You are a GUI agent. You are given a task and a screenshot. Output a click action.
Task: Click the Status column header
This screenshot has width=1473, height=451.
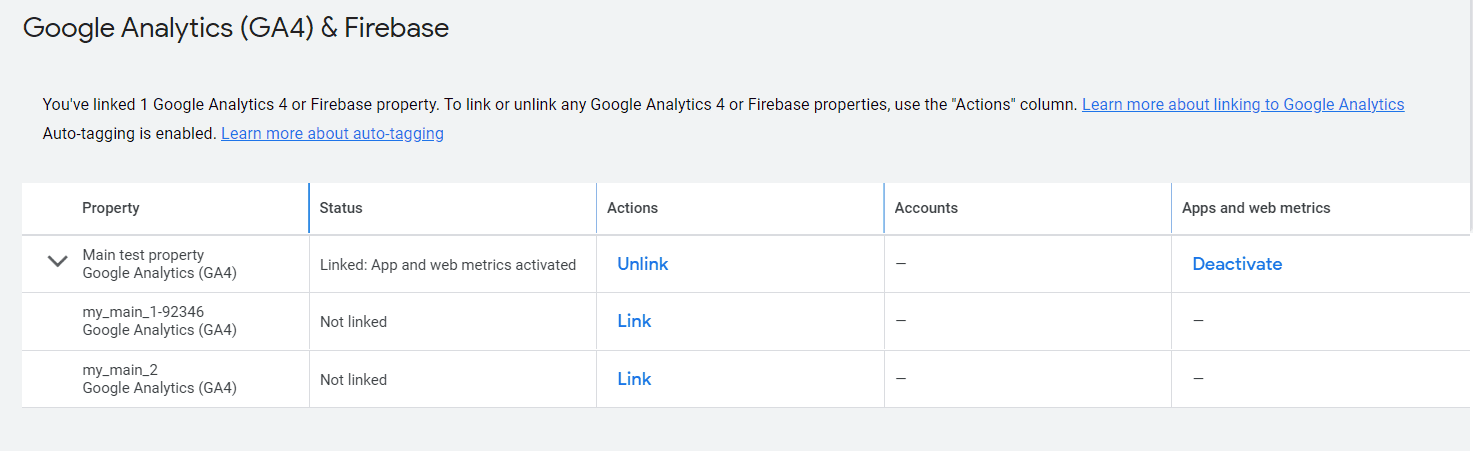tap(341, 208)
